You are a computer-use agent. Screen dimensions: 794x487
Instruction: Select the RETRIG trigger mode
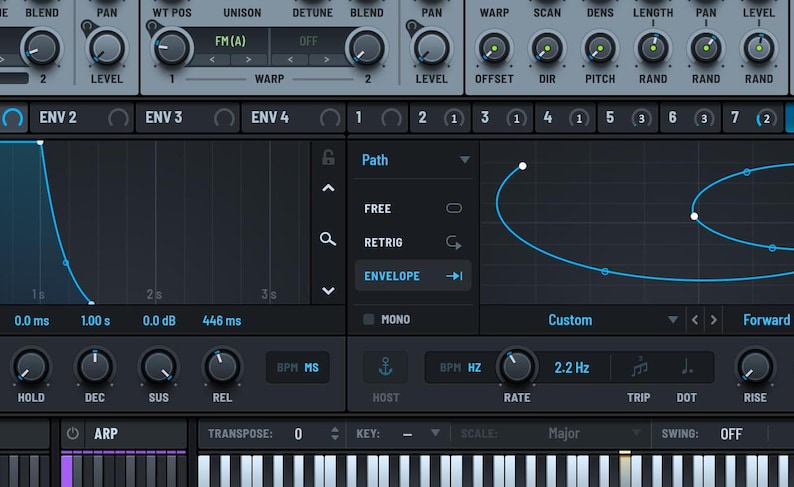[x=413, y=242]
